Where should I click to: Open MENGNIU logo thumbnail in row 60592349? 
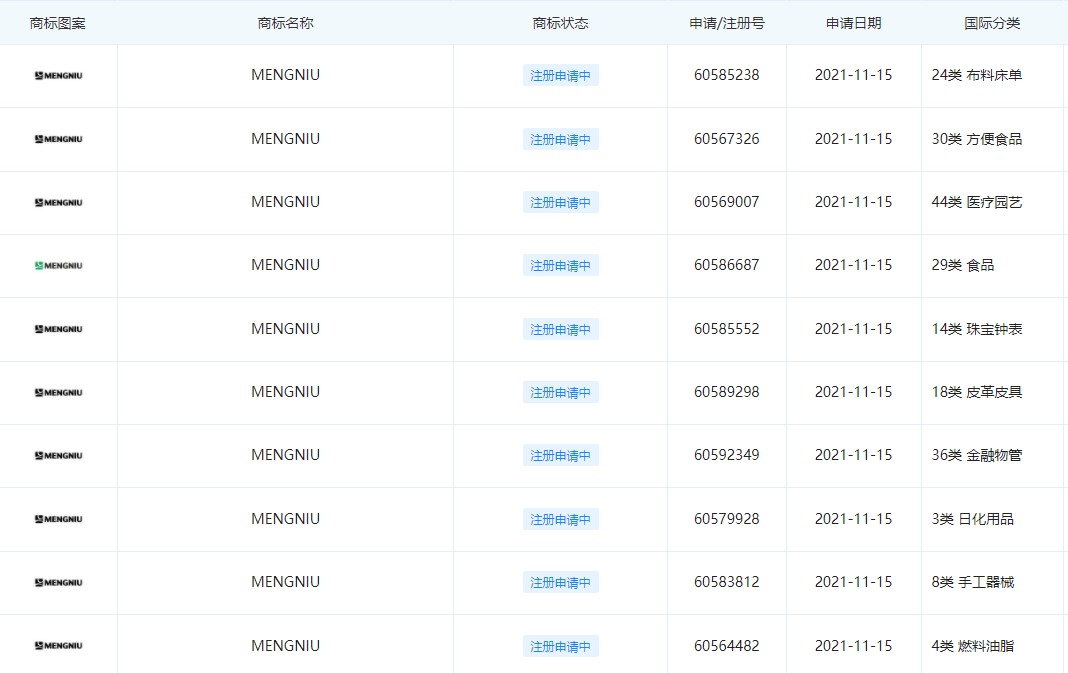point(59,456)
